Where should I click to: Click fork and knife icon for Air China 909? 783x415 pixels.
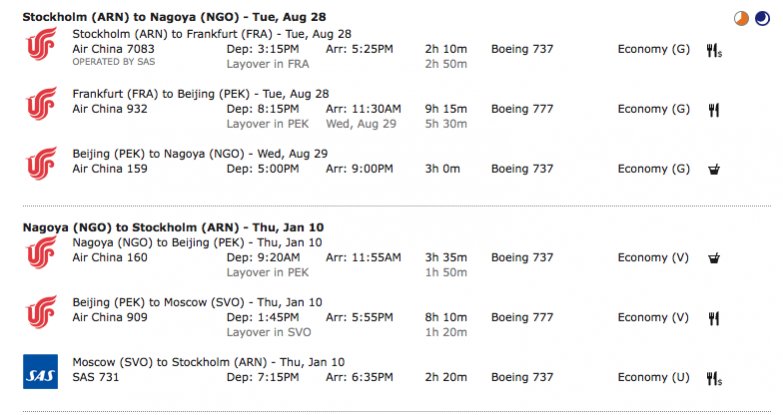tap(714, 318)
